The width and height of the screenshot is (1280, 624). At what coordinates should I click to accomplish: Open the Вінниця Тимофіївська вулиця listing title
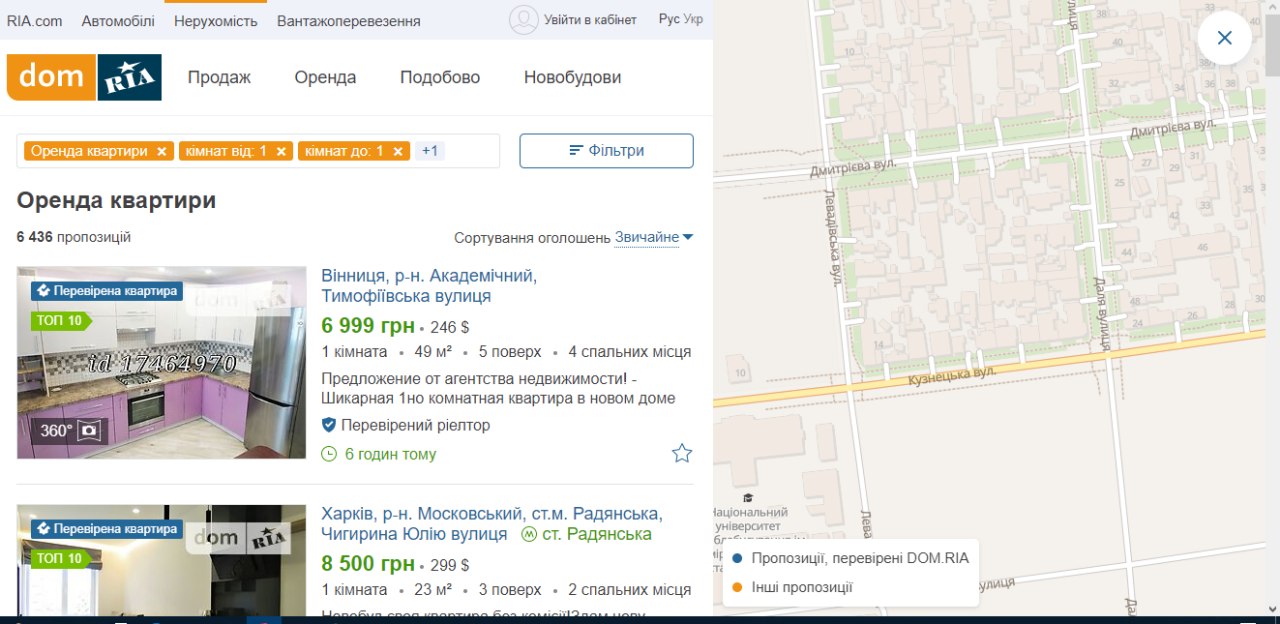pos(429,286)
